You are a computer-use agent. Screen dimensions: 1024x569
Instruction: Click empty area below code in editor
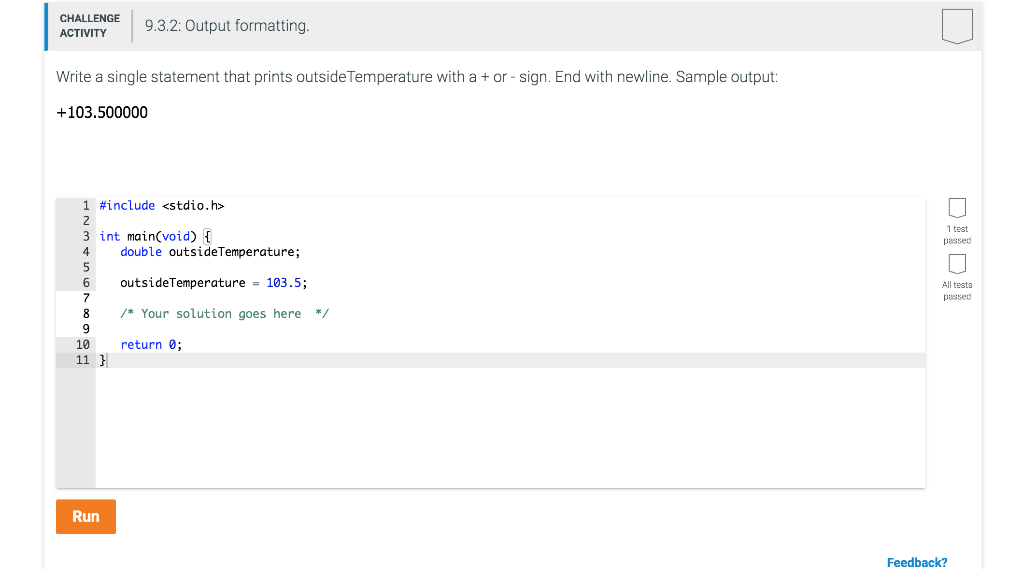pyautogui.click(x=509, y=428)
